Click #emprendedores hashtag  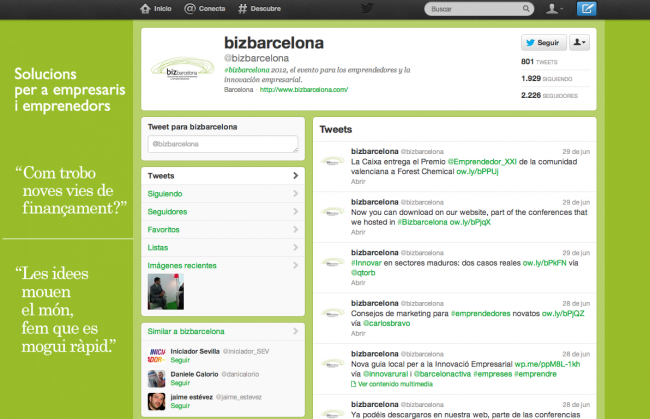[480, 313]
